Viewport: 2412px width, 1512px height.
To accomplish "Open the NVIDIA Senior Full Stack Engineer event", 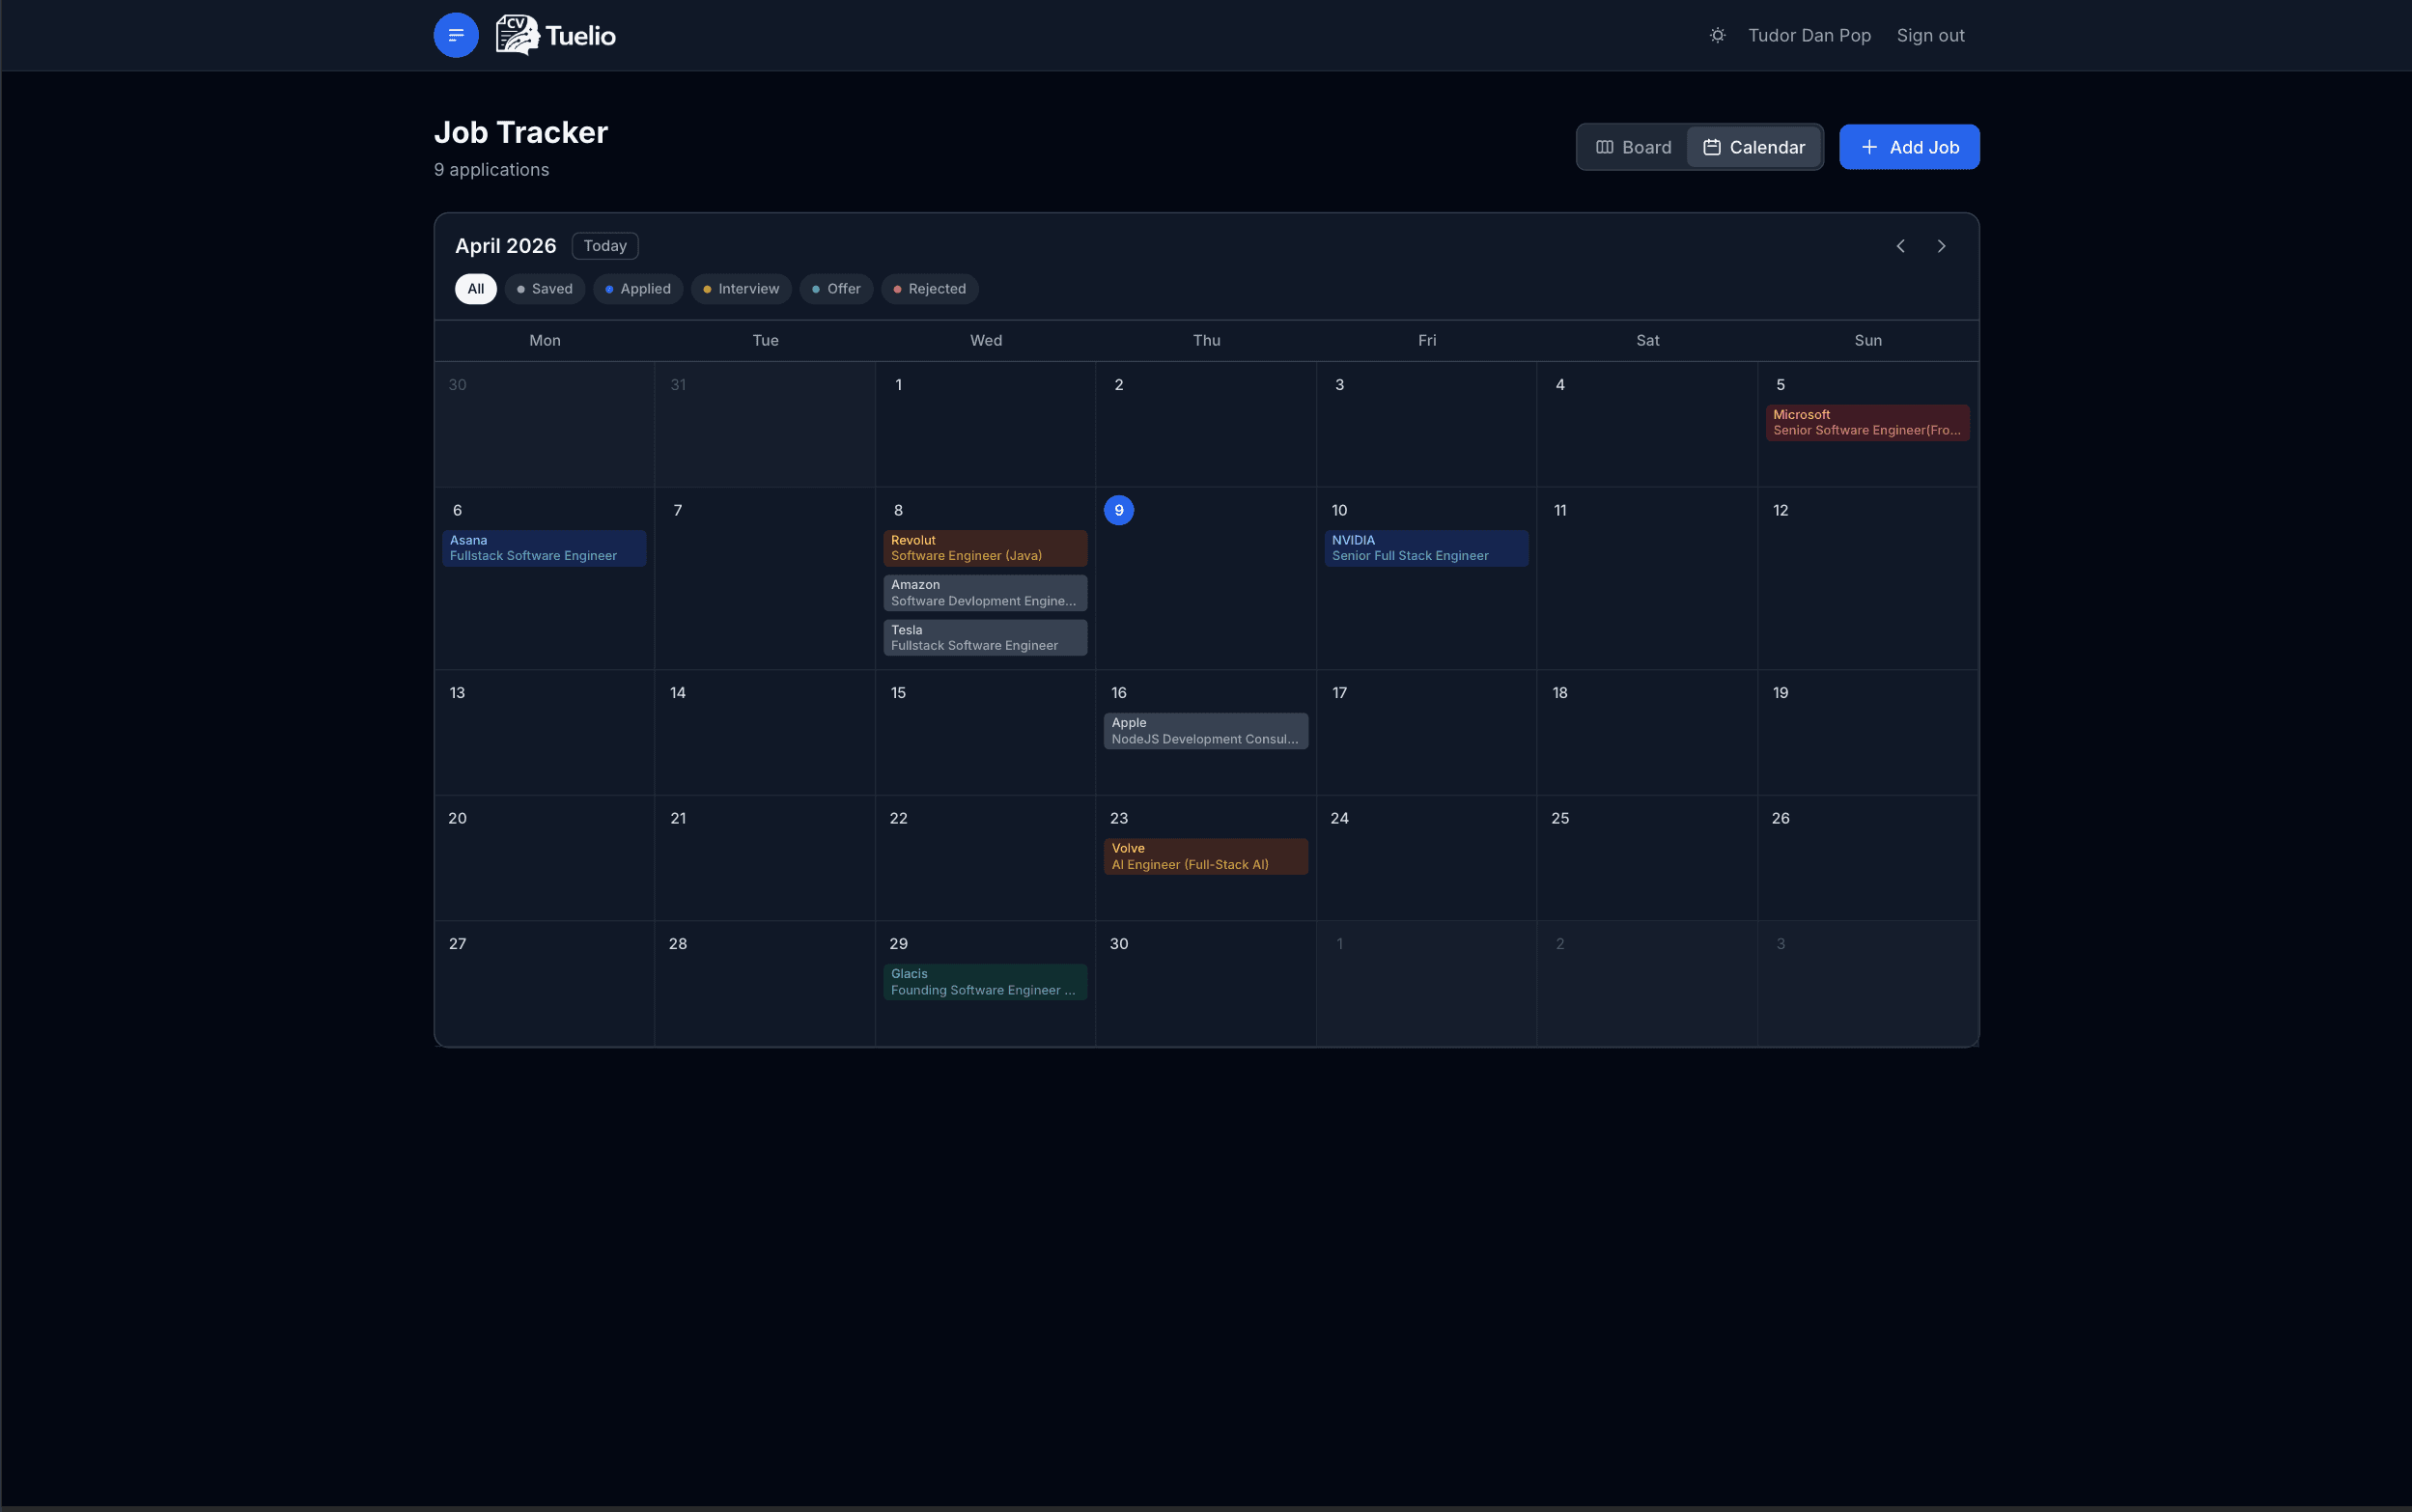I will tap(1424, 547).
